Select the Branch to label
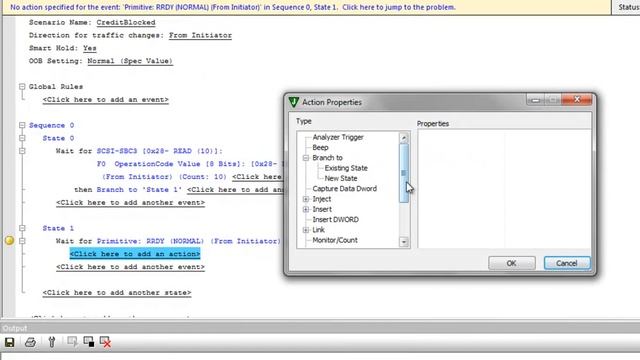 (x=327, y=158)
